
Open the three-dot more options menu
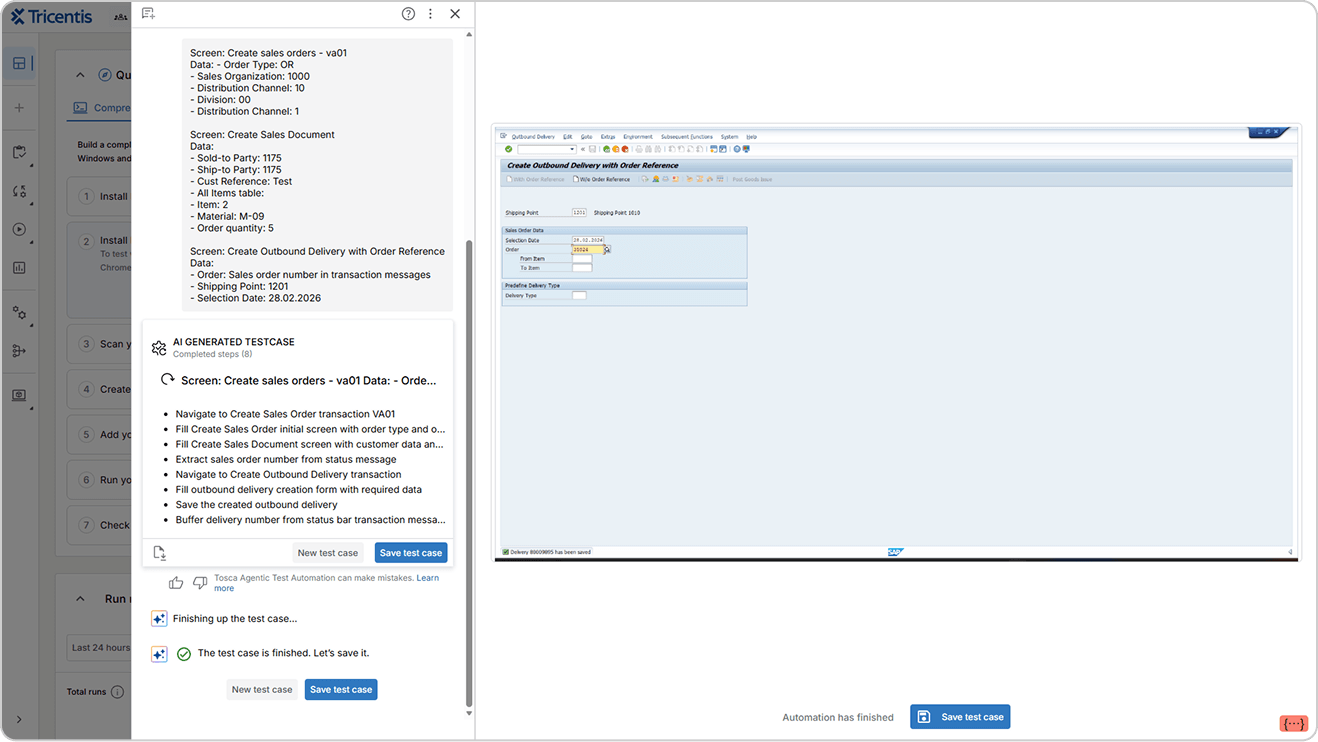pos(431,14)
